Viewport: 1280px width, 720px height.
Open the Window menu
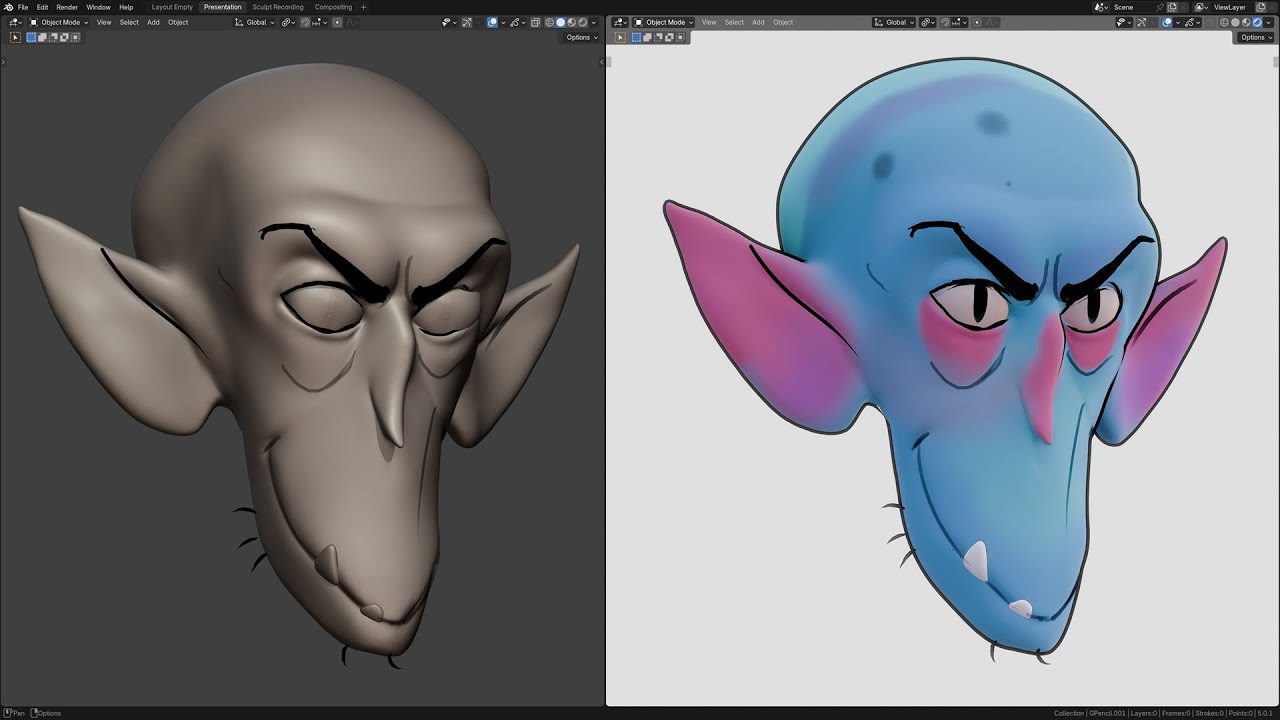point(98,7)
